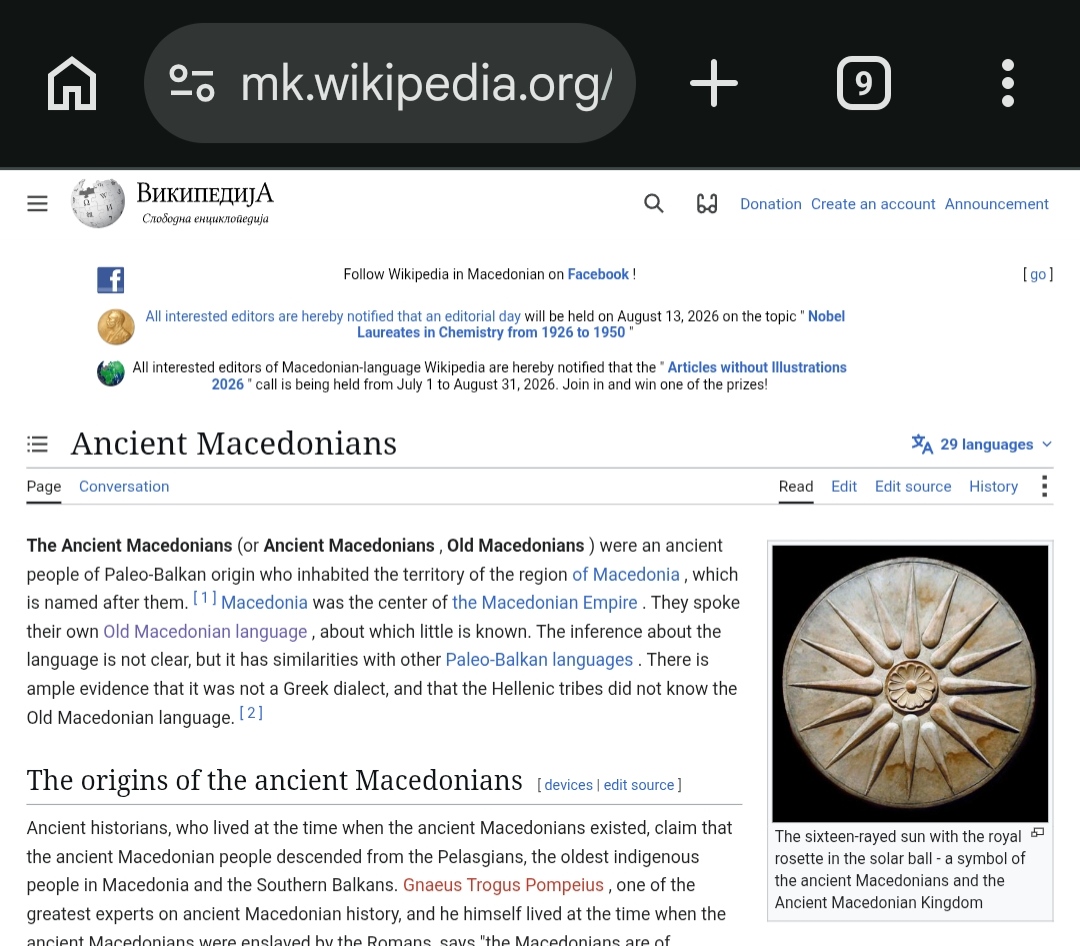Open the appearance glasses icon
The width and height of the screenshot is (1080, 946).
[x=707, y=203]
